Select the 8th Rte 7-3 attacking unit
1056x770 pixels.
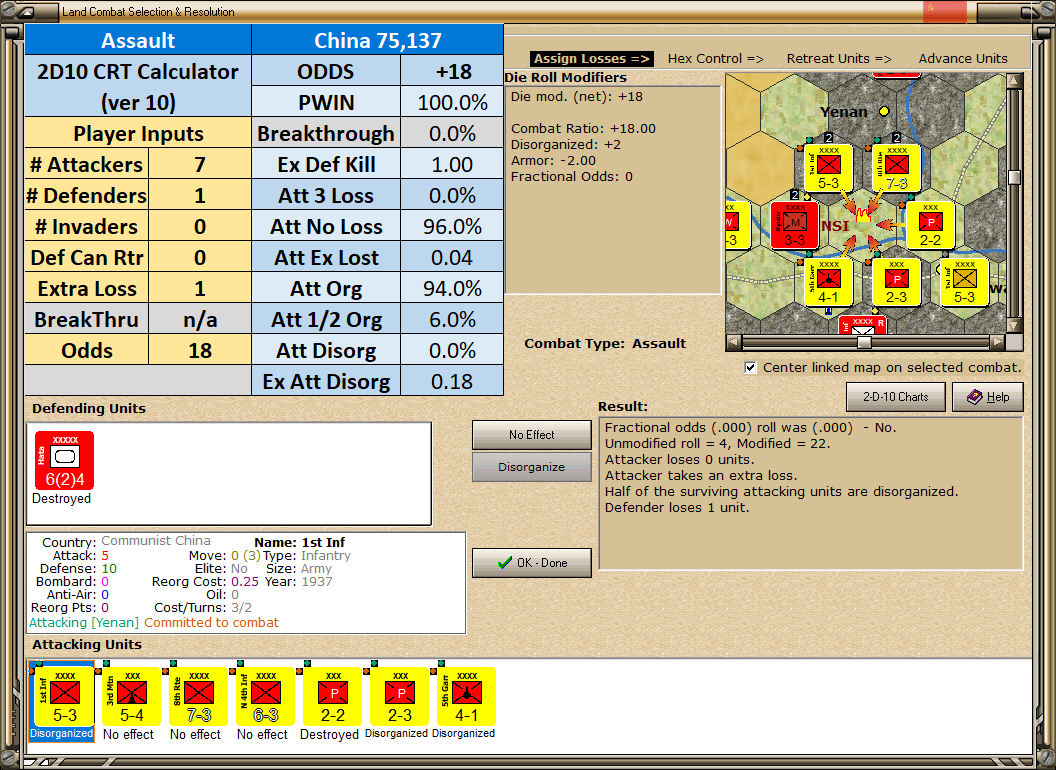point(198,697)
